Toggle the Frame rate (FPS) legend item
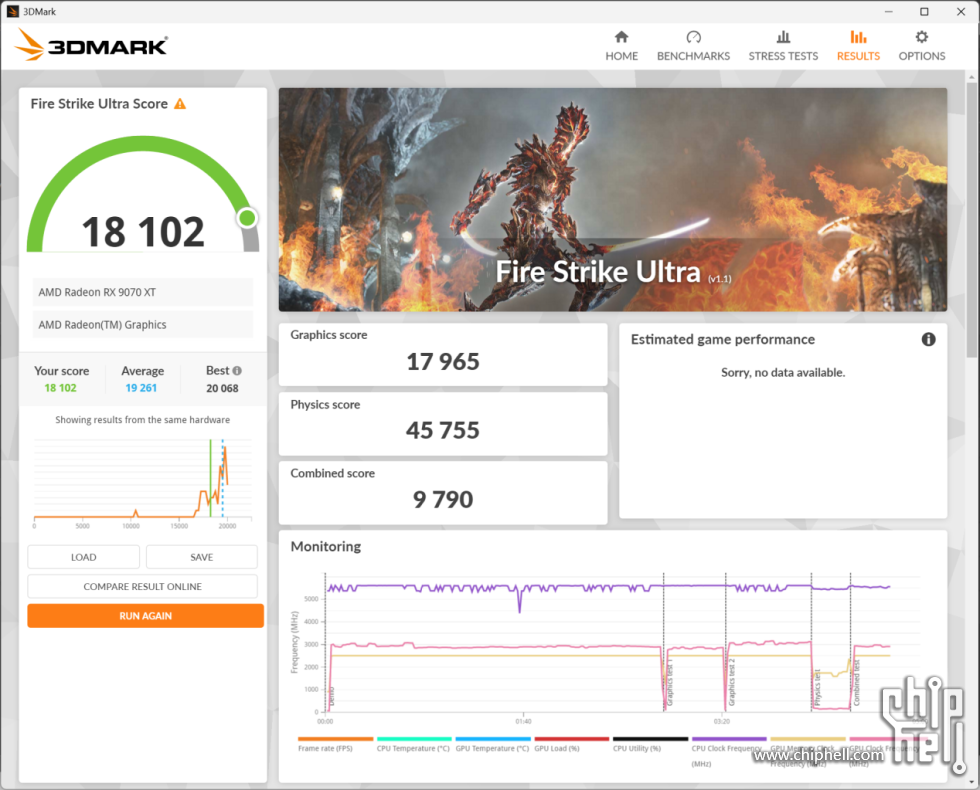The width and height of the screenshot is (980, 790). pyautogui.click(x=335, y=744)
